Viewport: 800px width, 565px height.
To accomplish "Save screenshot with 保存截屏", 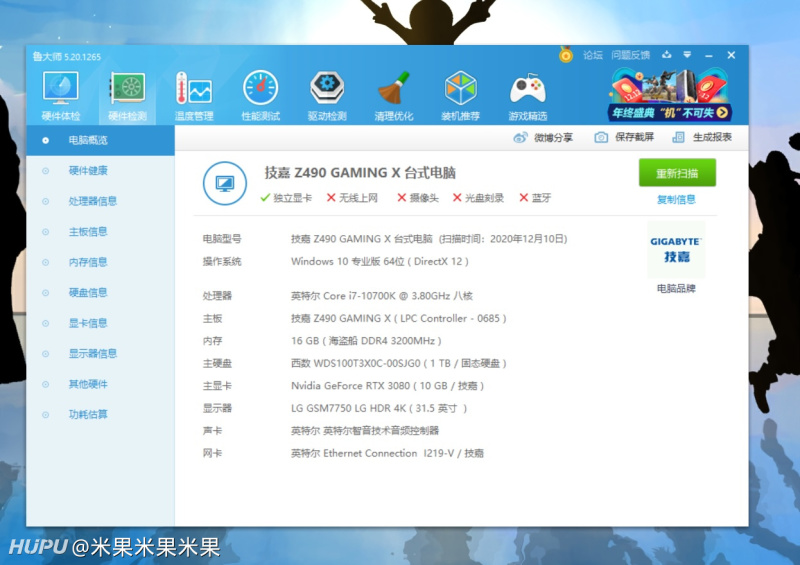I will [634, 137].
